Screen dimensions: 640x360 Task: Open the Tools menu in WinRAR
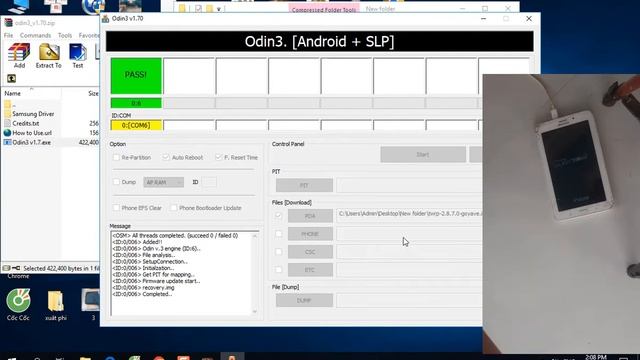click(x=64, y=36)
